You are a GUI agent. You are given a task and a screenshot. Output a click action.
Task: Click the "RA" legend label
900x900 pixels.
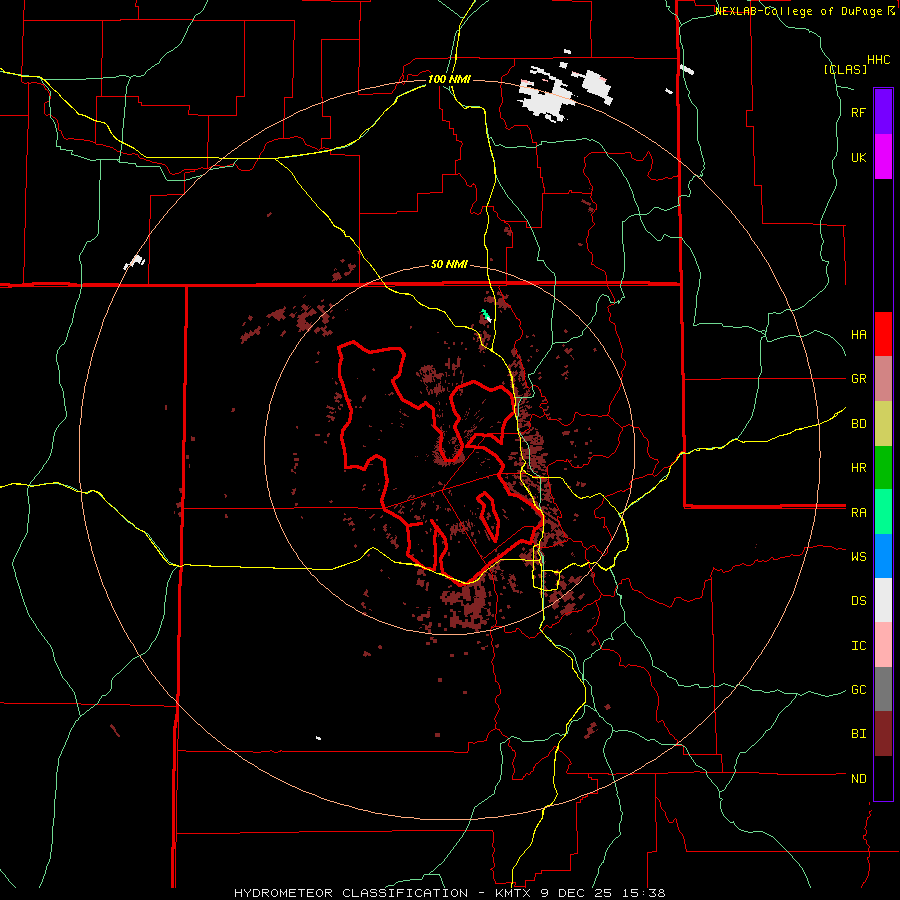(x=858, y=513)
